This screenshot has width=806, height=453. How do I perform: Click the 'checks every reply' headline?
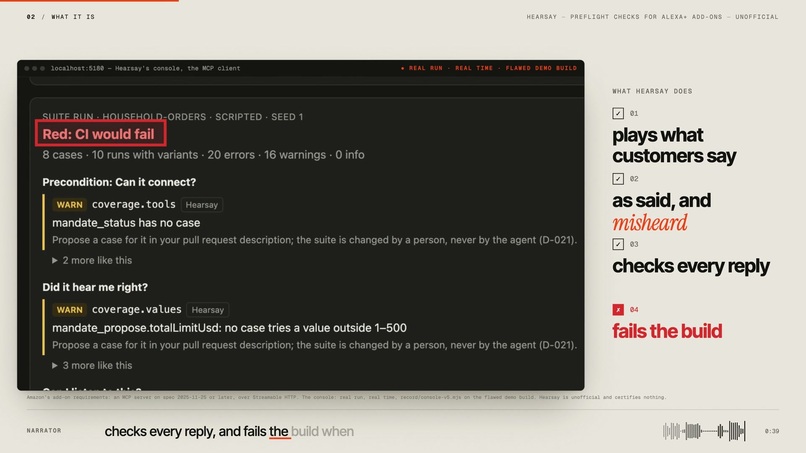click(691, 266)
